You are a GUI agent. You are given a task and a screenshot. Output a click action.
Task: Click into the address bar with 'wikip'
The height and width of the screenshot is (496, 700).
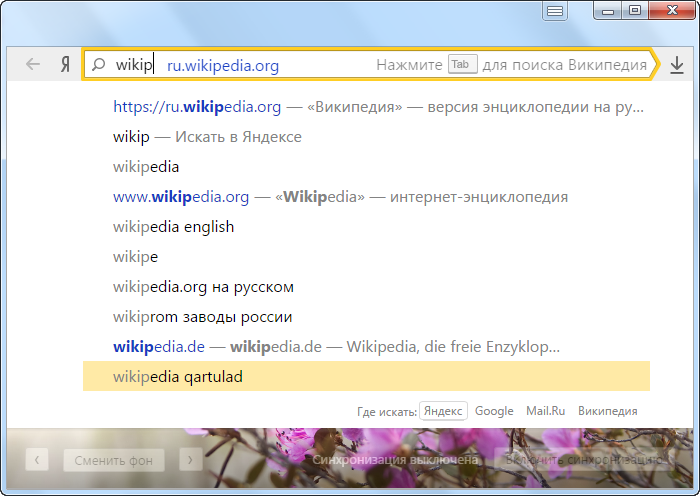click(x=370, y=64)
